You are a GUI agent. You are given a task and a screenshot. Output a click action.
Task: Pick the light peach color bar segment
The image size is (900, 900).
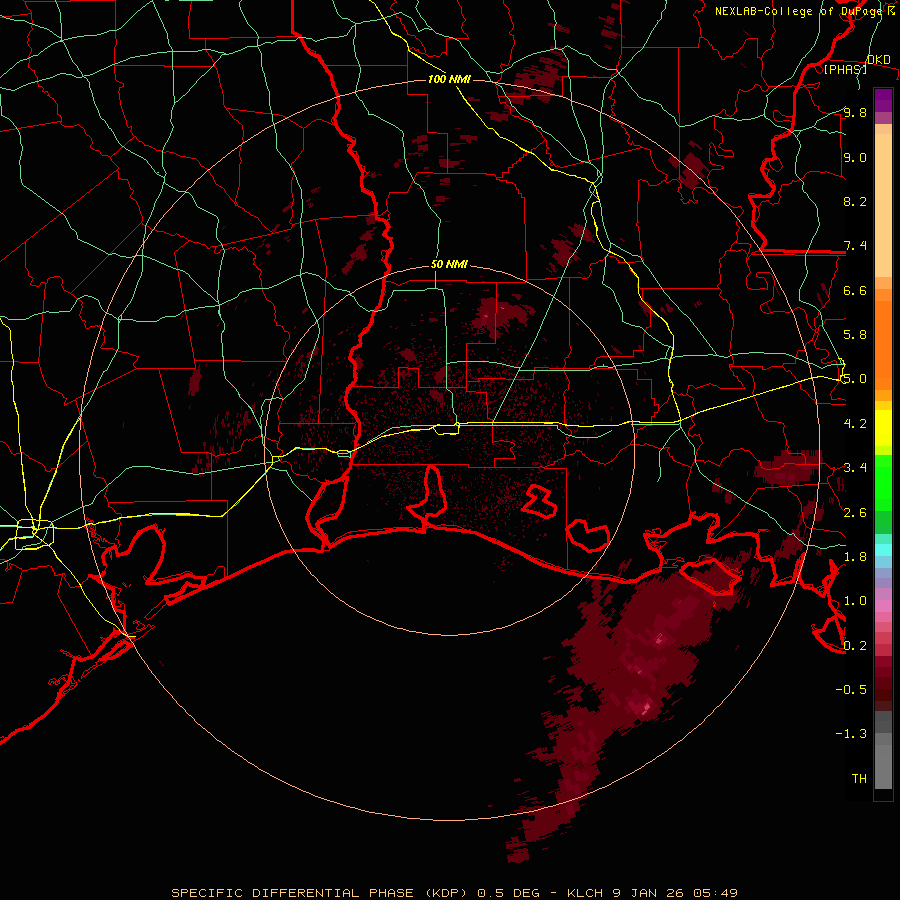883,205
